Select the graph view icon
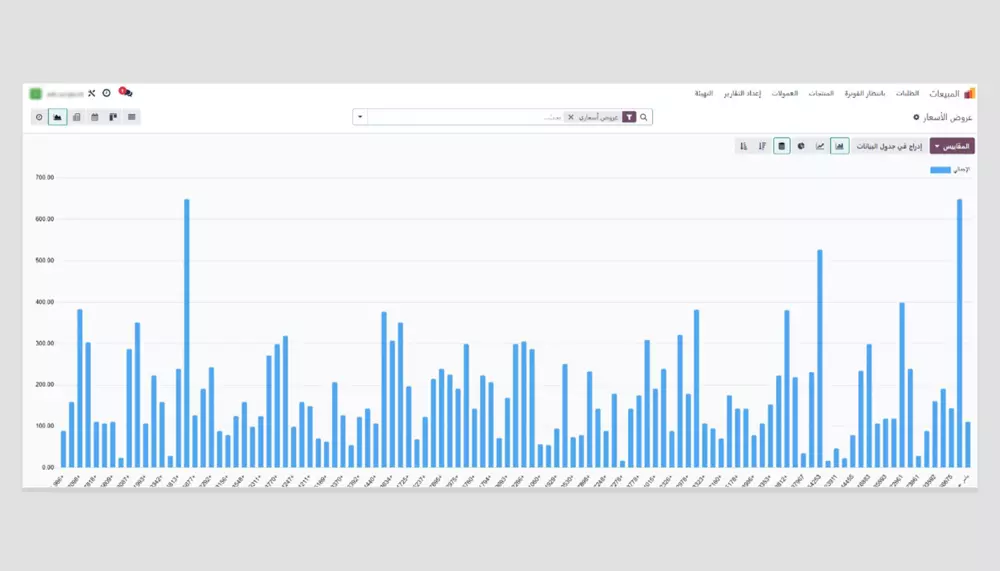The image size is (1000, 571). pyautogui.click(x=57, y=117)
